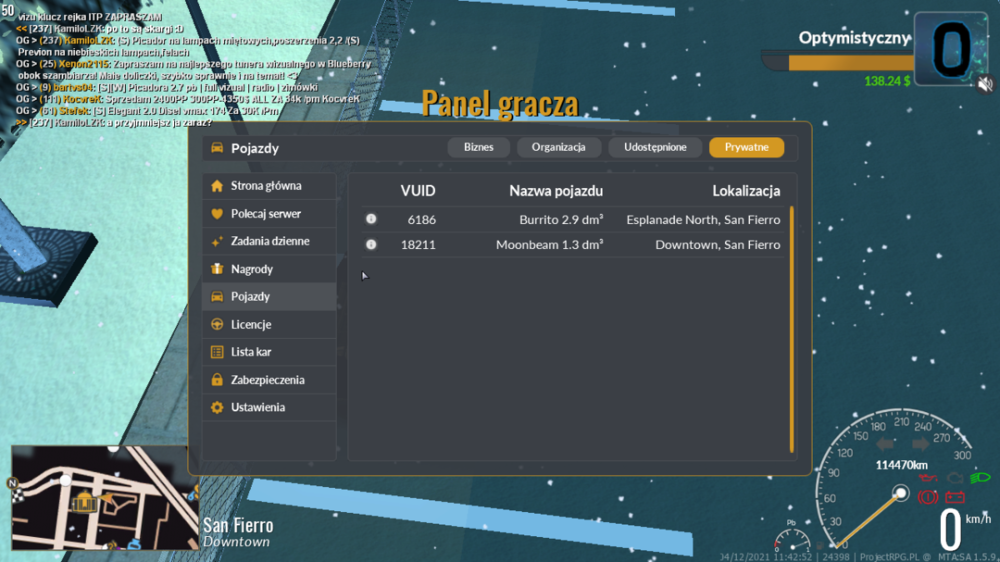Open the Nagrody menu entry
Image resolution: width=1000 pixels, height=562 pixels.
click(269, 269)
